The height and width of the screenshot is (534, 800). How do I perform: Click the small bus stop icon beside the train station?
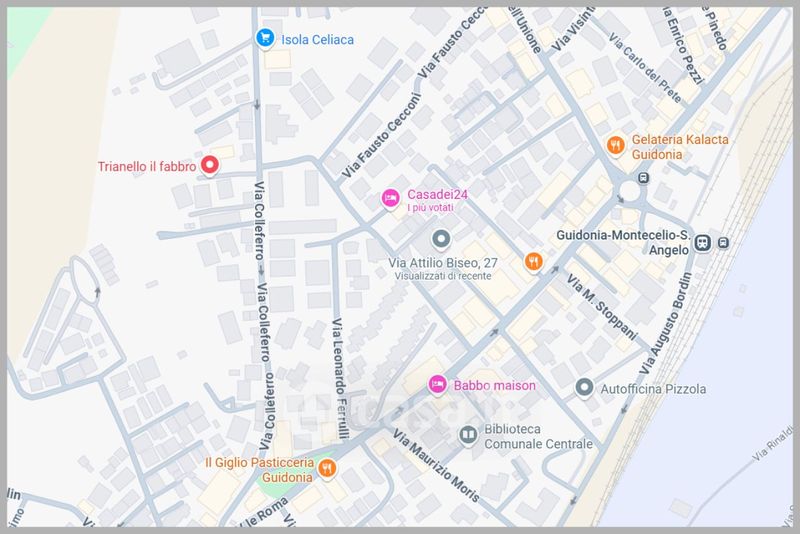723,243
